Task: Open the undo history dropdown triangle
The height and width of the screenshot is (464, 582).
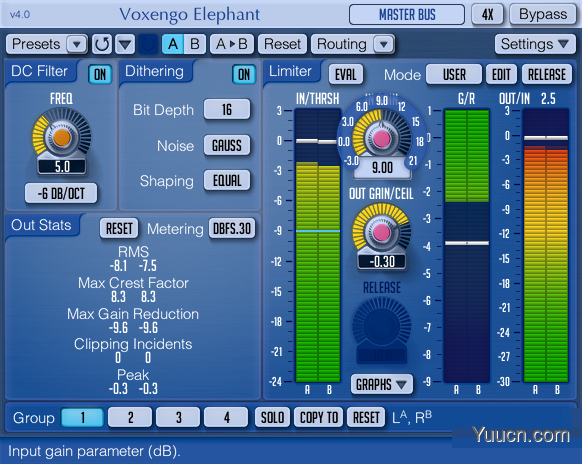Action: coord(125,45)
